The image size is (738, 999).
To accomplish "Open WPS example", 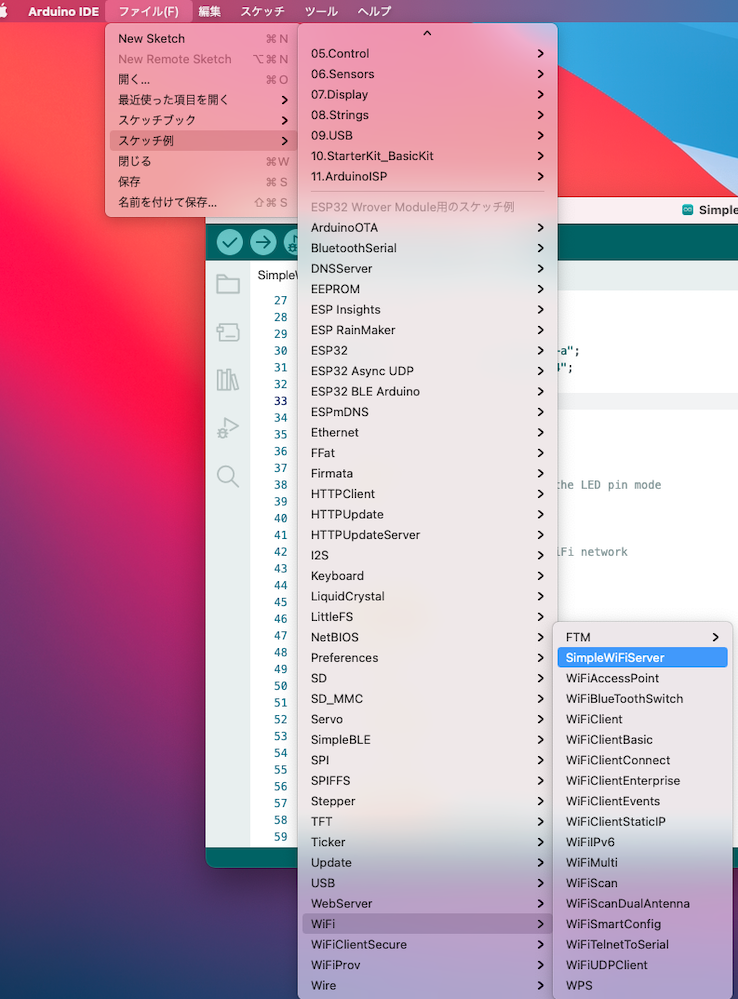I will 642,985.
